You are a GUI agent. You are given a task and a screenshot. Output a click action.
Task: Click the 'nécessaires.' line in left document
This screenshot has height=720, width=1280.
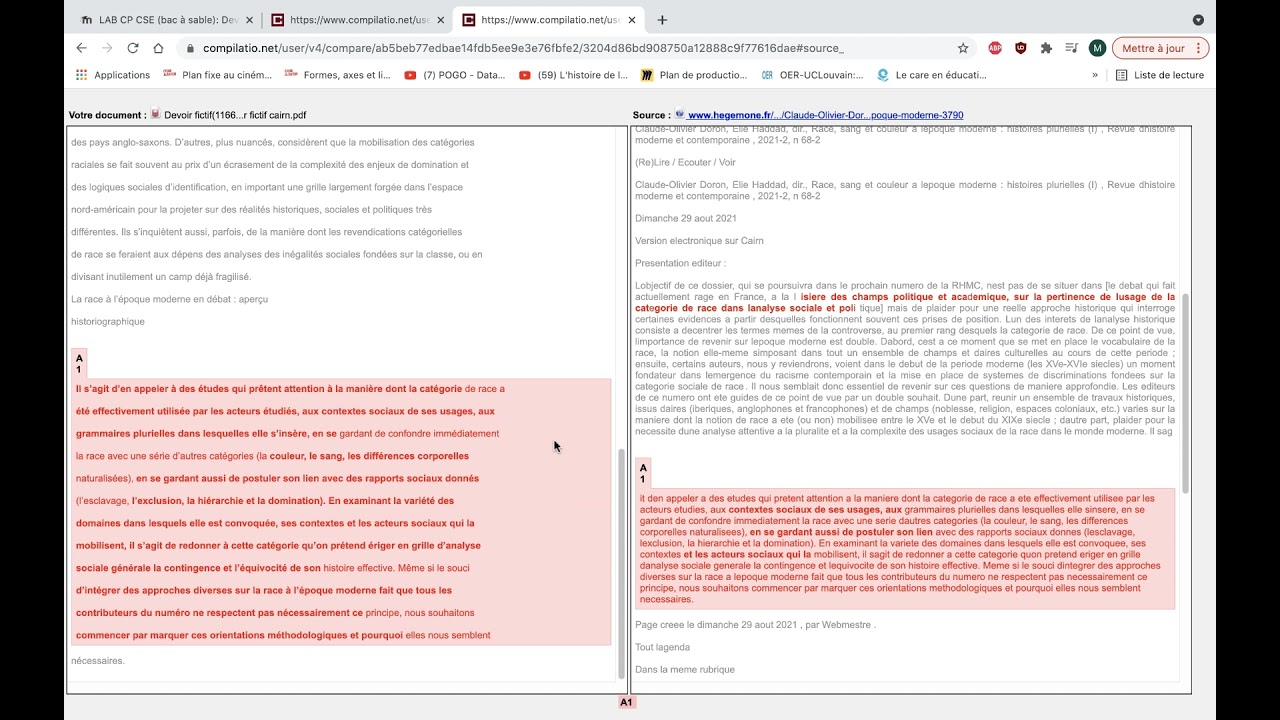98,660
